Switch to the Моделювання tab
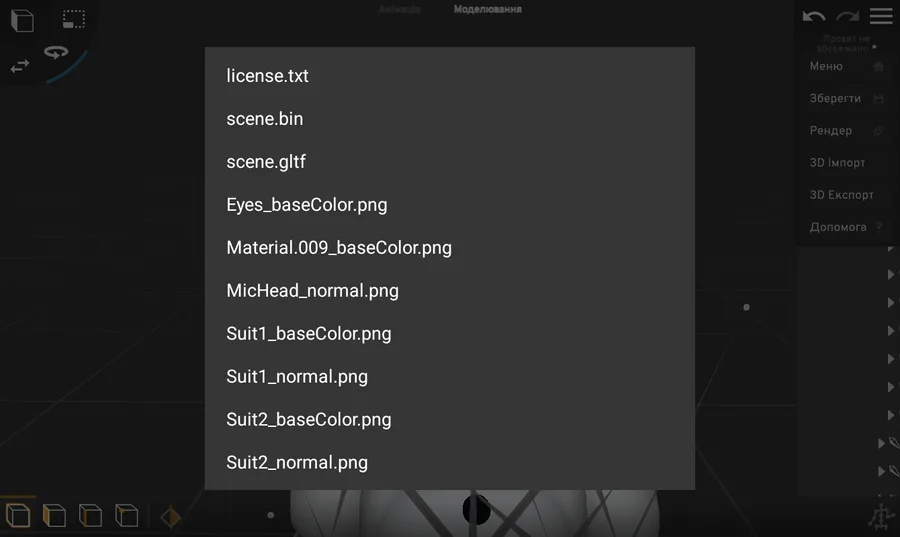900x537 pixels. pyautogui.click(x=487, y=9)
